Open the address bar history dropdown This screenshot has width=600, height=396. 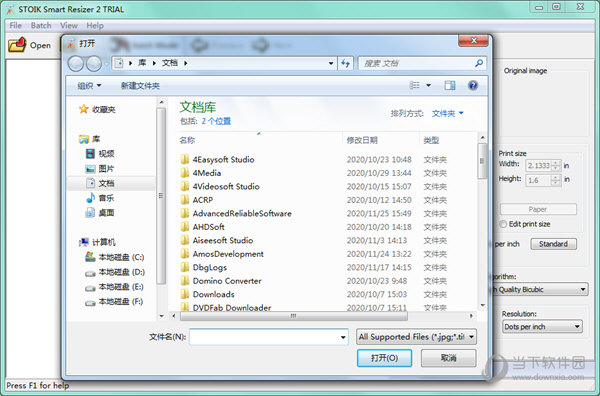331,64
